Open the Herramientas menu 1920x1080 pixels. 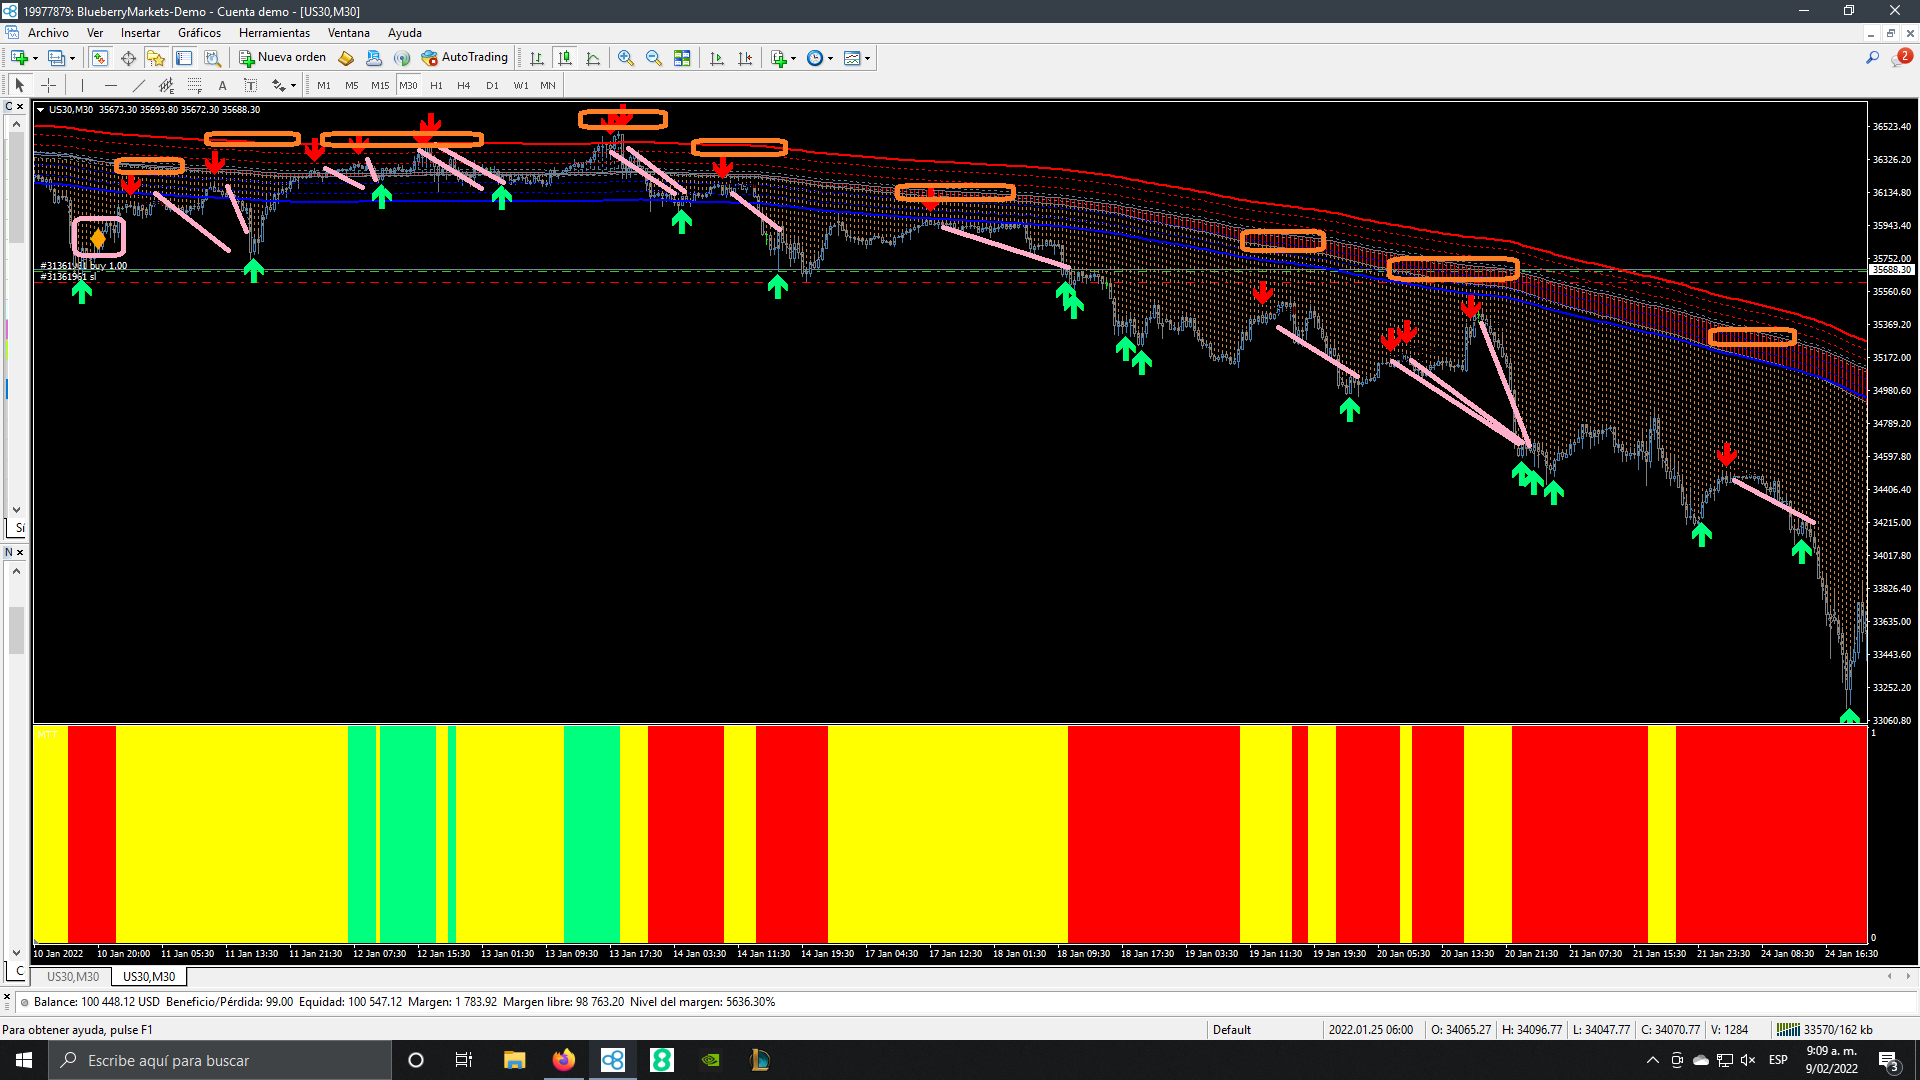(x=274, y=33)
